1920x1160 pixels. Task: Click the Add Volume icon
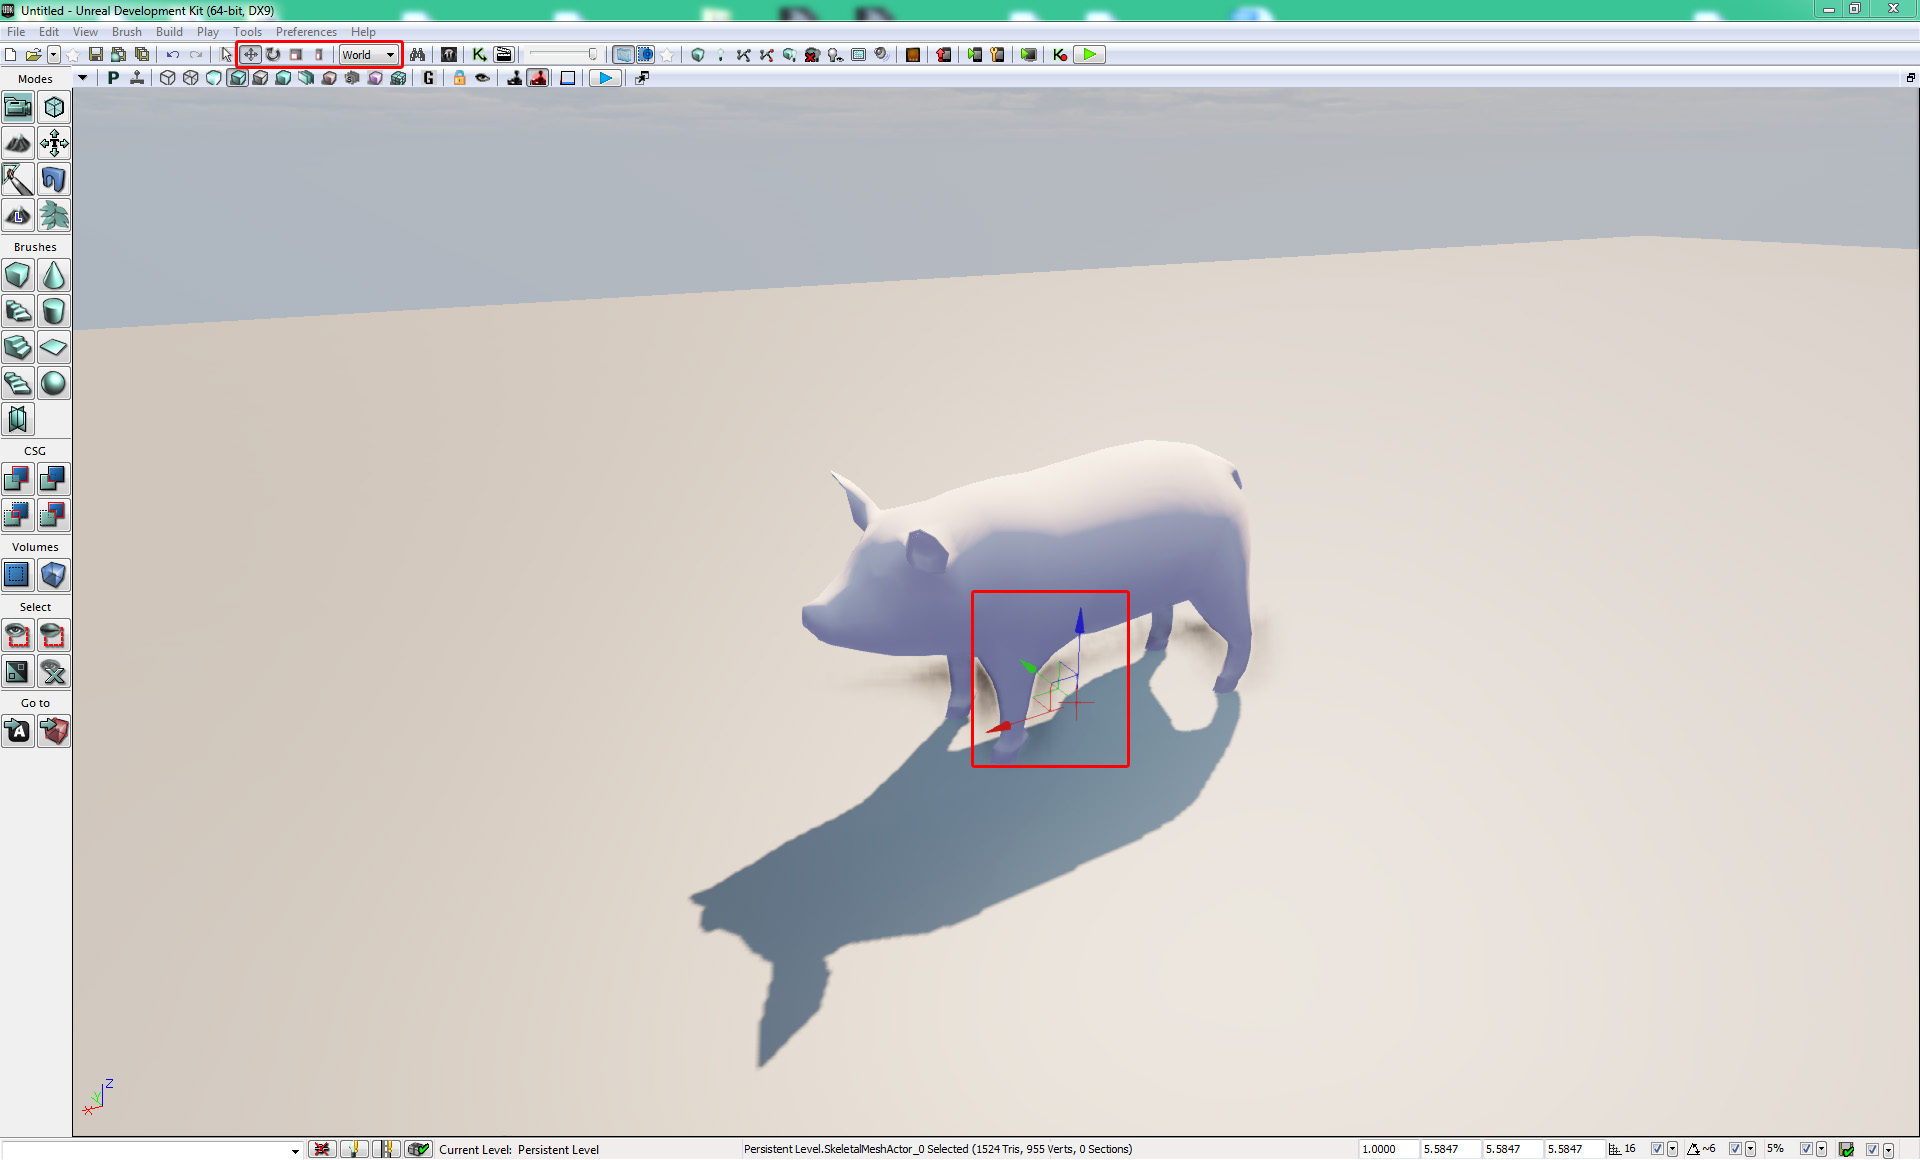pos(54,575)
